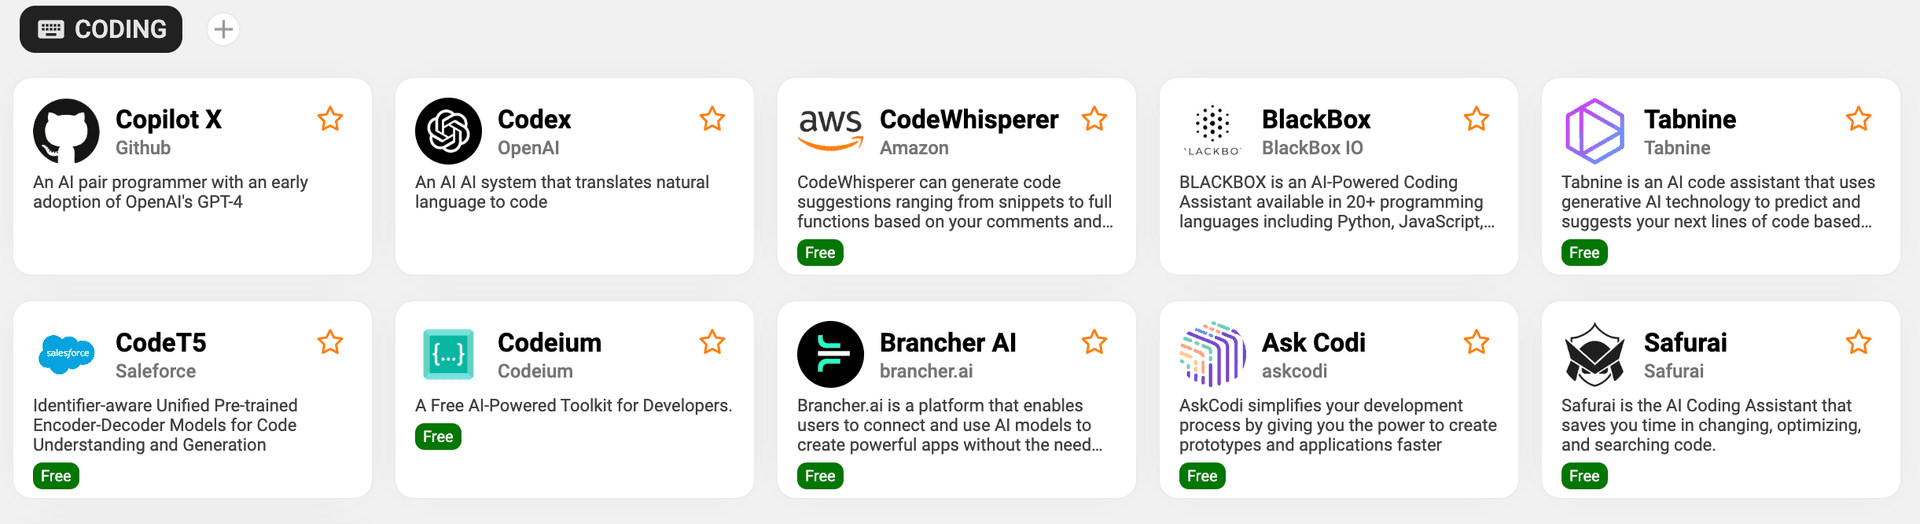This screenshot has height=524, width=1920.
Task: Click the teal Codeium braces logo
Action: [x=448, y=354]
